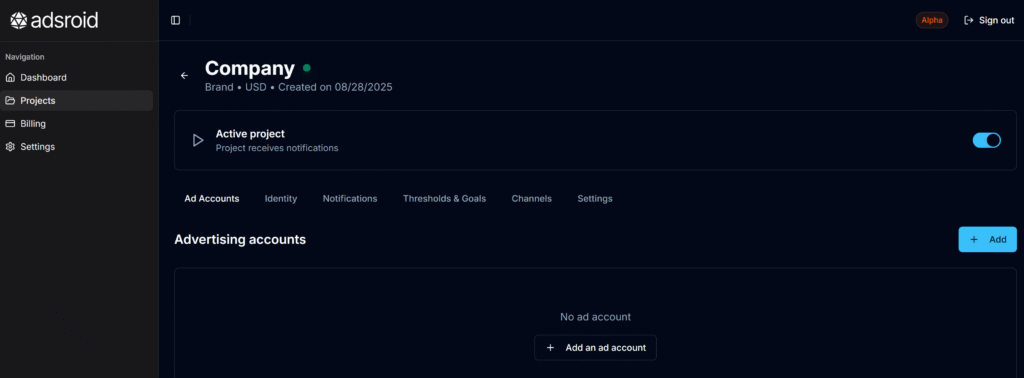Switch to the Notifications tab
This screenshot has height=378, width=1024.
(x=350, y=198)
